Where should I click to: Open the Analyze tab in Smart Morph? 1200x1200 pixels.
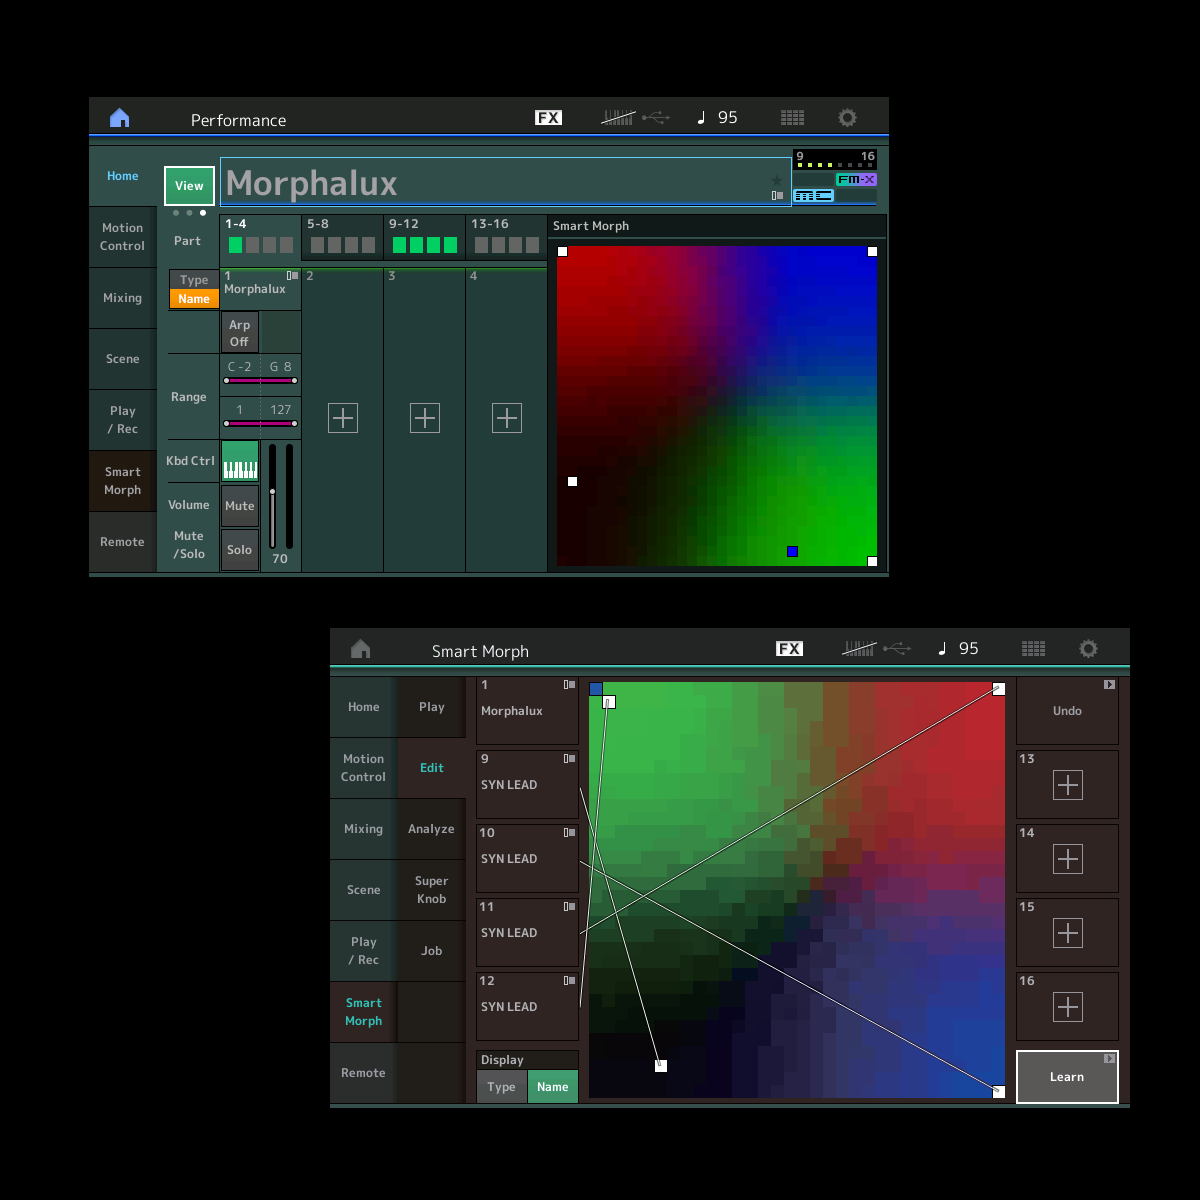point(431,829)
